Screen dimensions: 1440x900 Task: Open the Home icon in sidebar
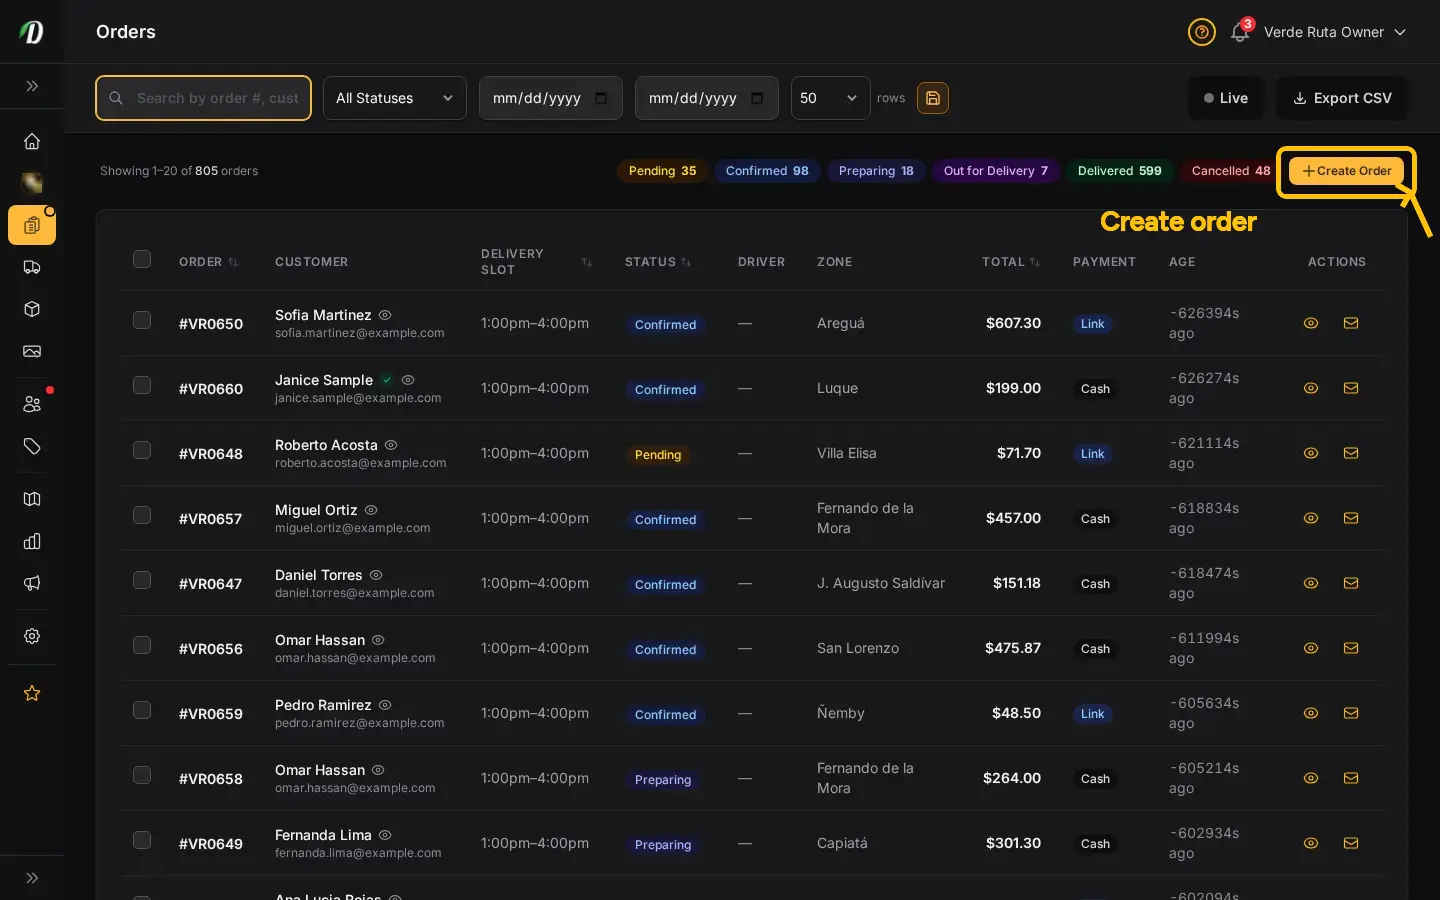(x=32, y=141)
